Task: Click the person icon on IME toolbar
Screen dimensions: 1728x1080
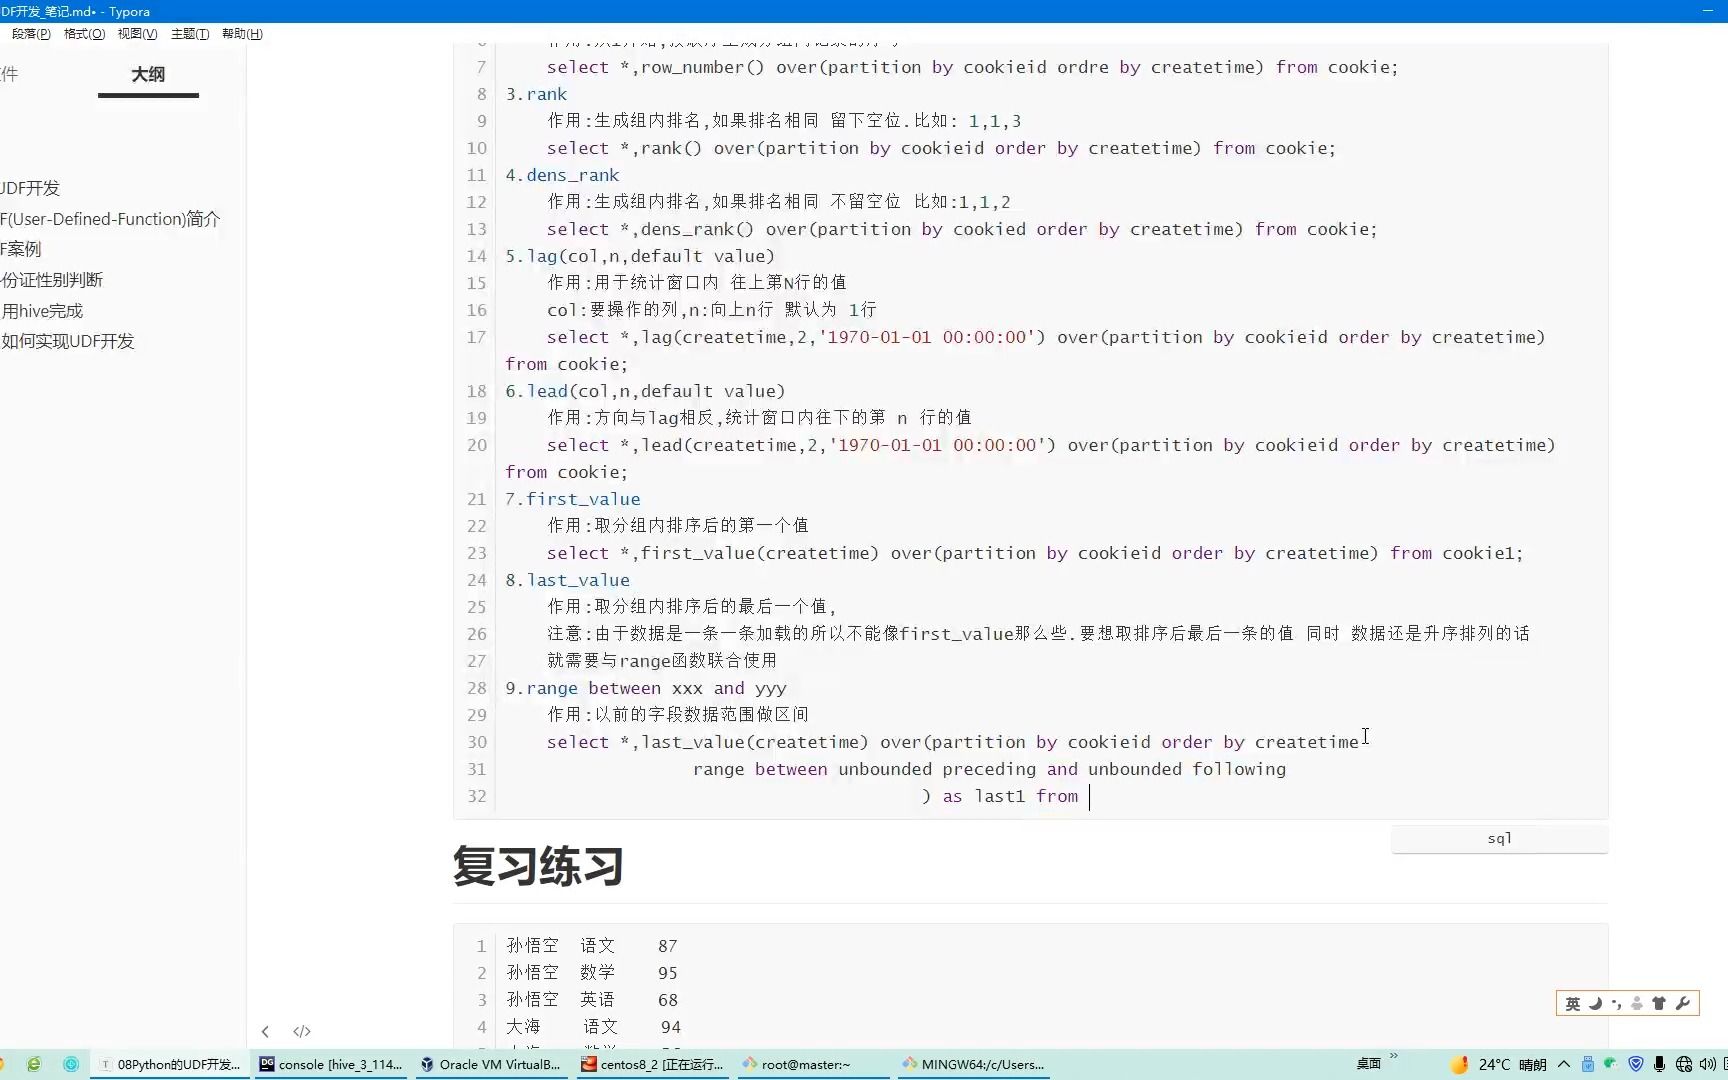Action: point(1637,1003)
